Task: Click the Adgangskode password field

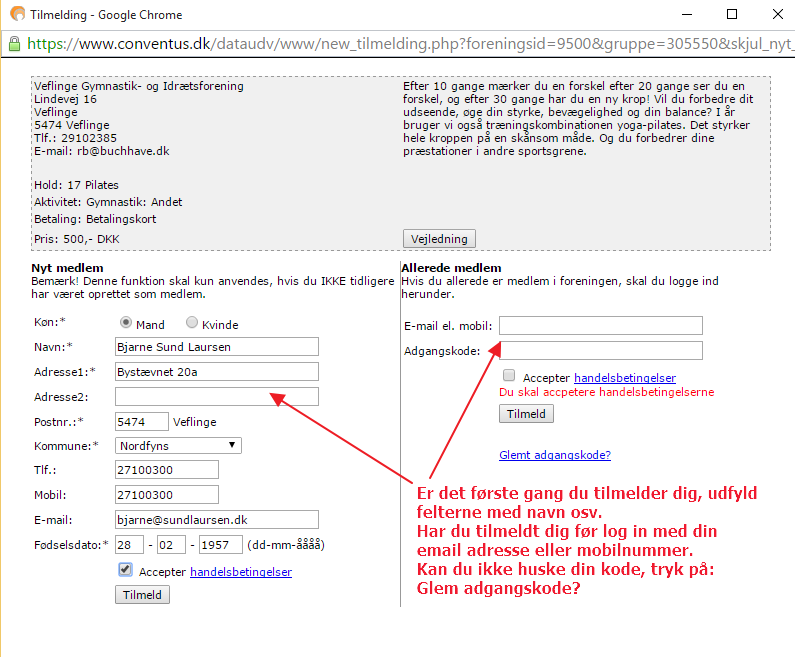Action: pos(601,350)
